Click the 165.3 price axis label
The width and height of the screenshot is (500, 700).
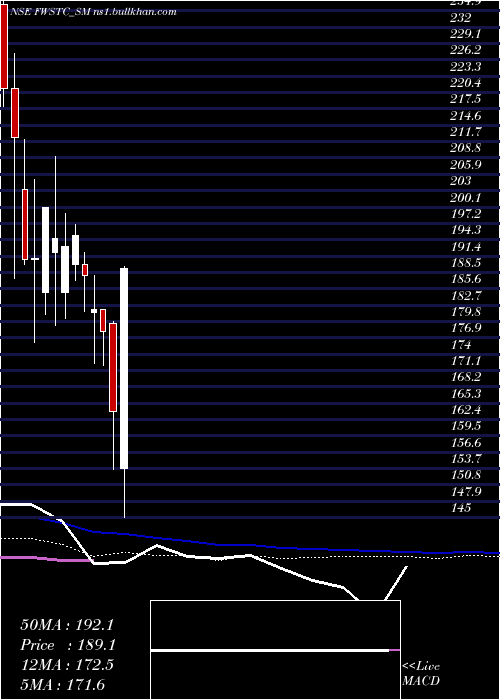466,393
